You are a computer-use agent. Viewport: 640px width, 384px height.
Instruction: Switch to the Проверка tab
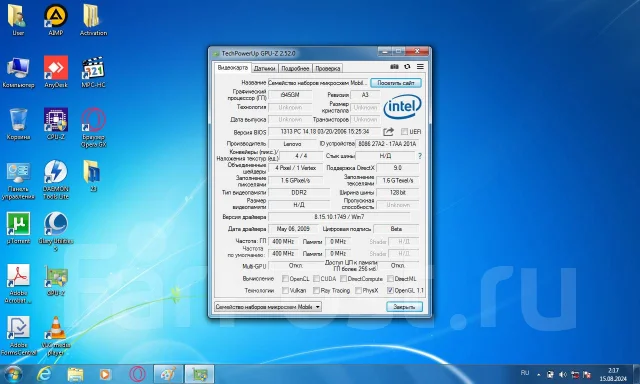327,69
